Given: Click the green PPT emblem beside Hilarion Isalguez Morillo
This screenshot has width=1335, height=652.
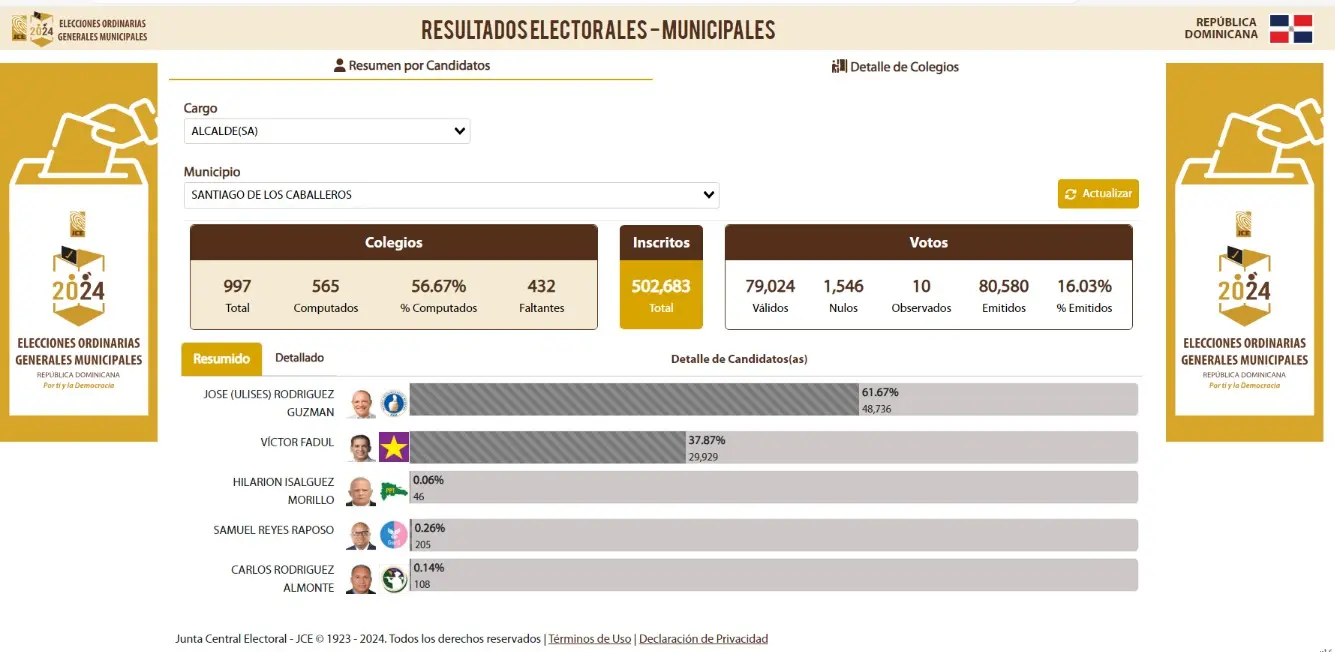Looking at the screenshot, I should point(394,490).
